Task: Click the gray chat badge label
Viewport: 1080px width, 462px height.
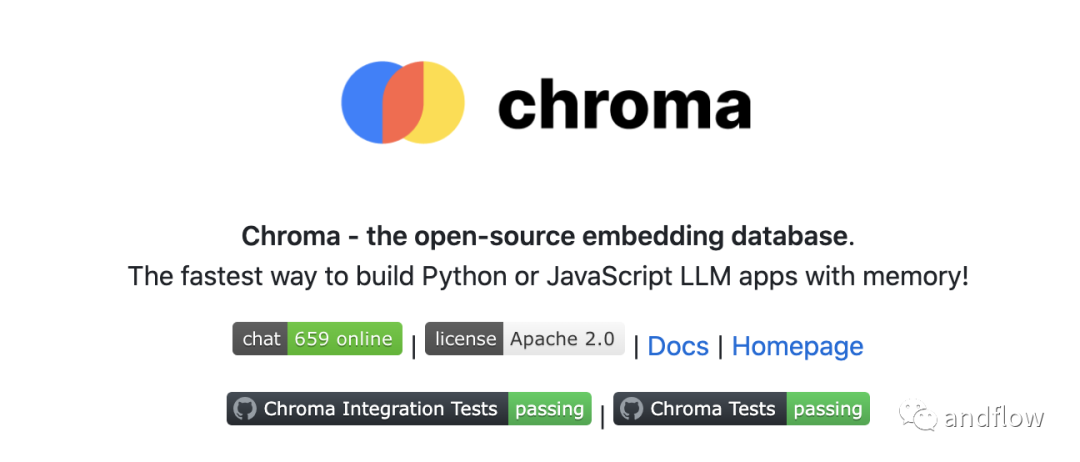Action: tap(261, 339)
